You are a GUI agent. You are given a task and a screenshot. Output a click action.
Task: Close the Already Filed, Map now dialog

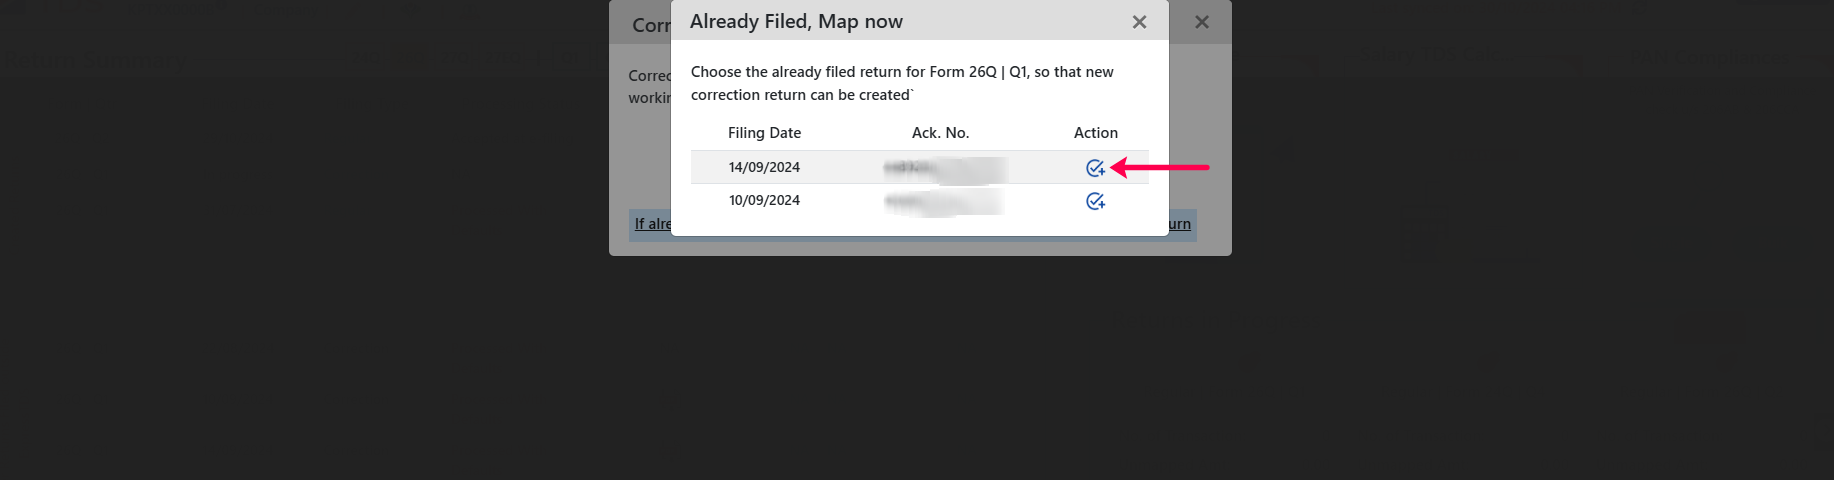[1139, 22]
